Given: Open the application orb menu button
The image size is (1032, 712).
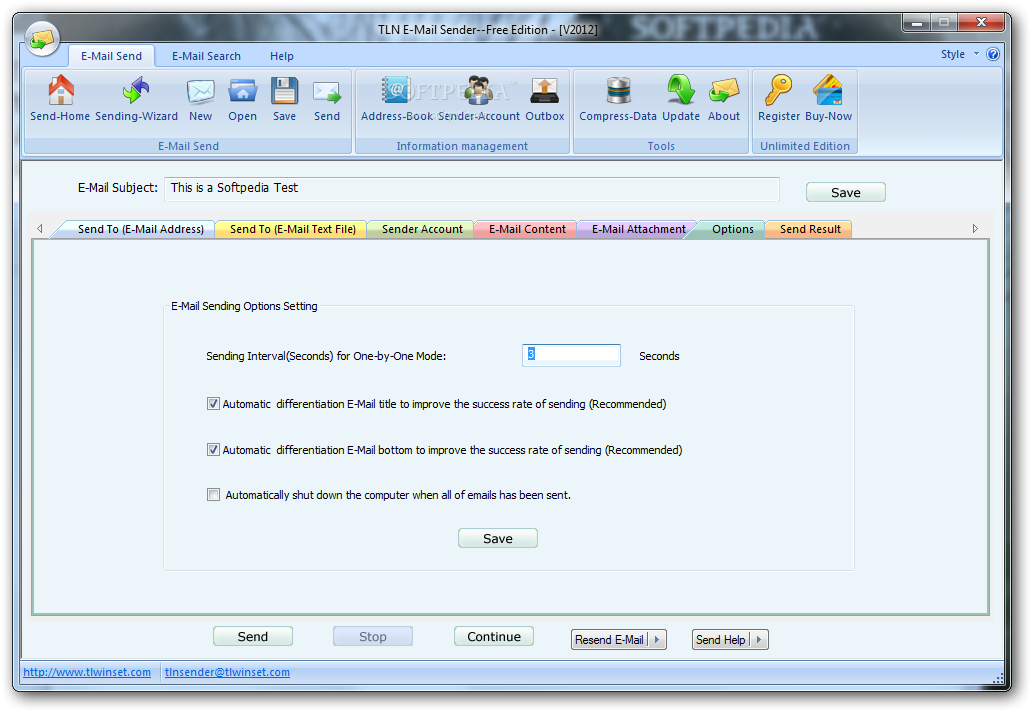Looking at the screenshot, I should 42,39.
